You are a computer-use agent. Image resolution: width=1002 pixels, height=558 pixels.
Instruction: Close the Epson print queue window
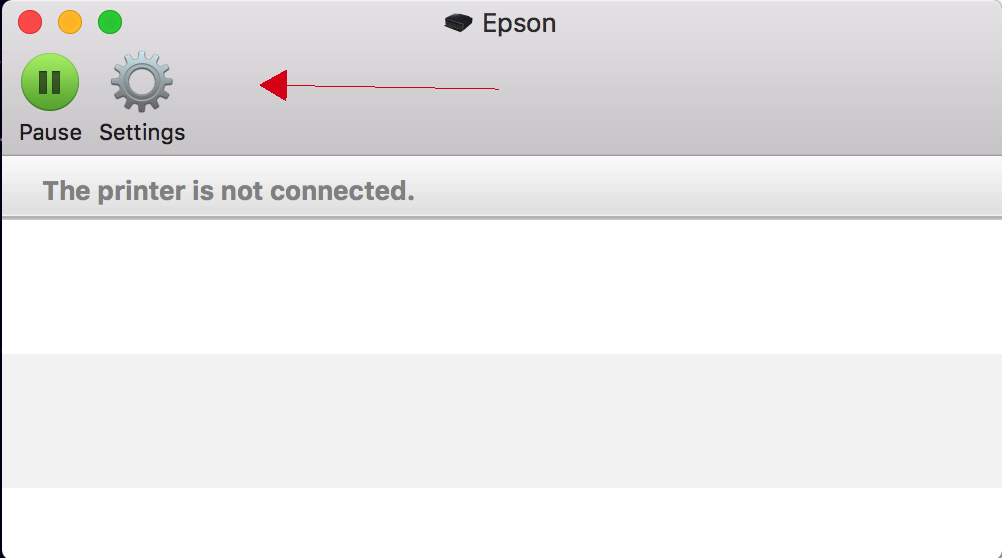(x=30, y=22)
